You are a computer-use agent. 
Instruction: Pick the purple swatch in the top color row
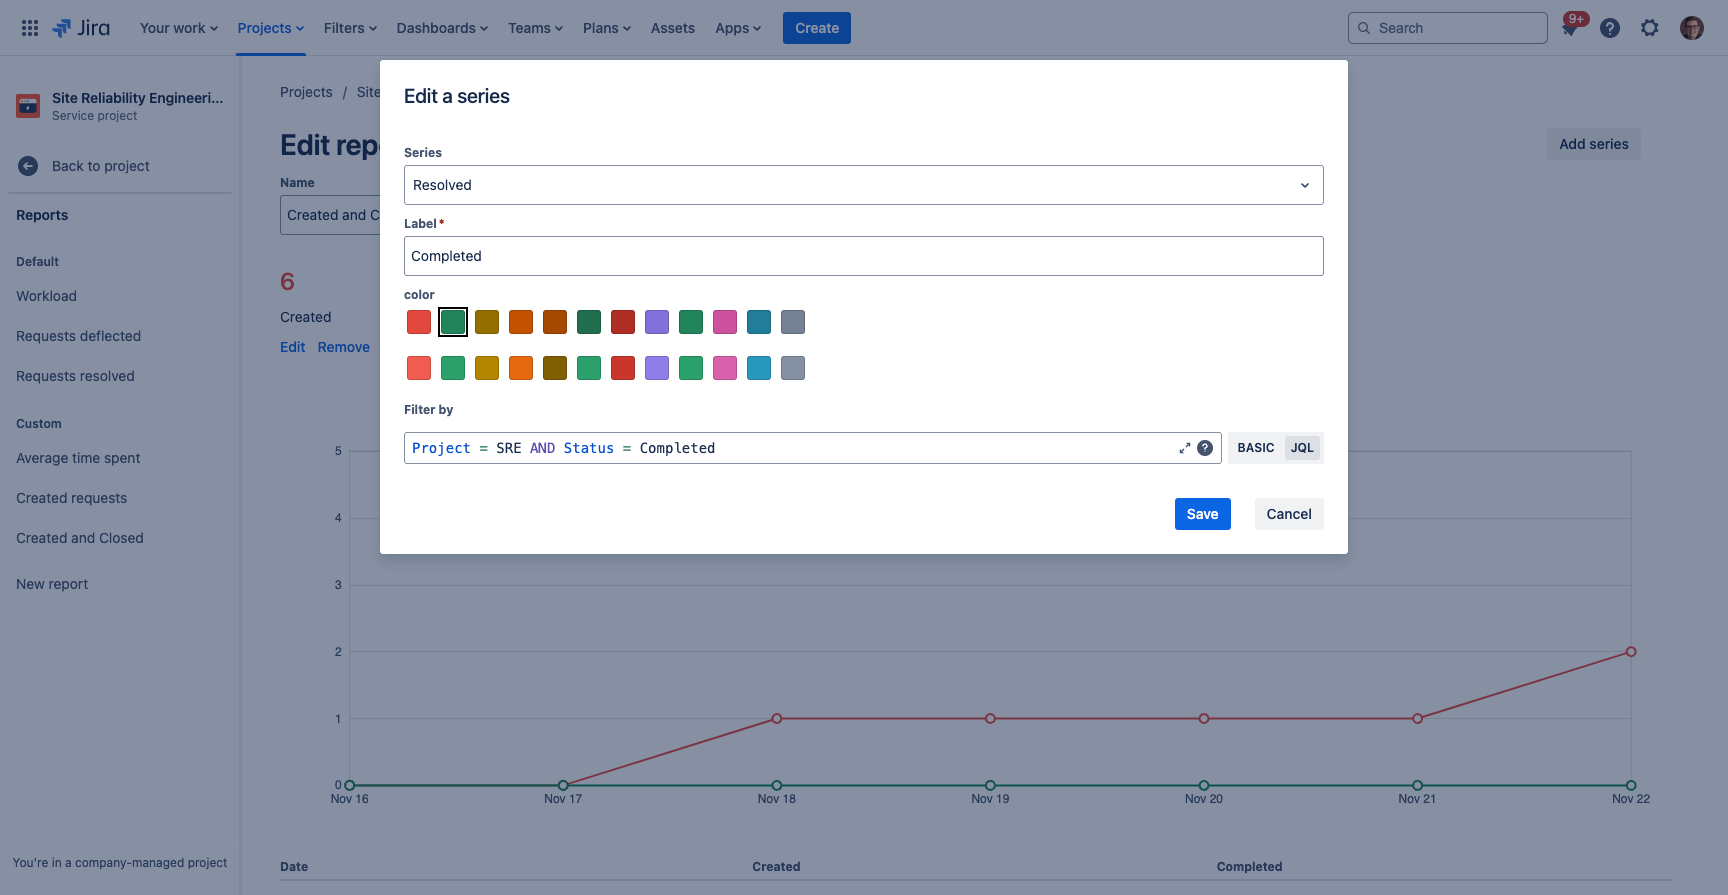pos(657,322)
